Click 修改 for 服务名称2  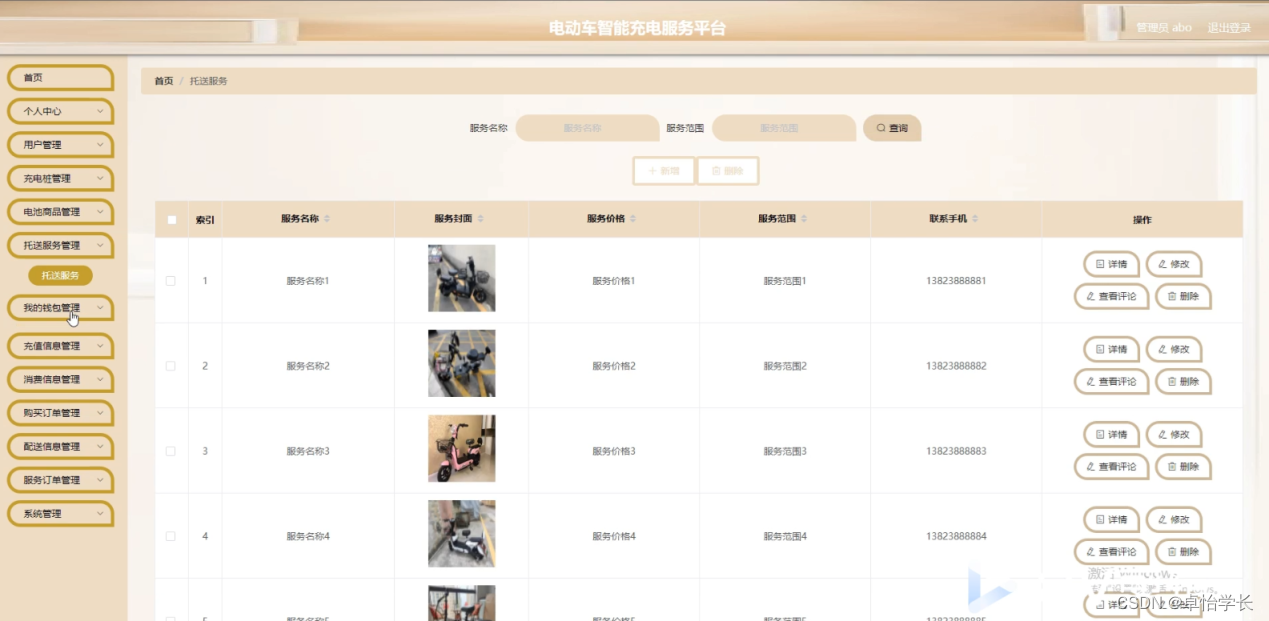point(1174,349)
